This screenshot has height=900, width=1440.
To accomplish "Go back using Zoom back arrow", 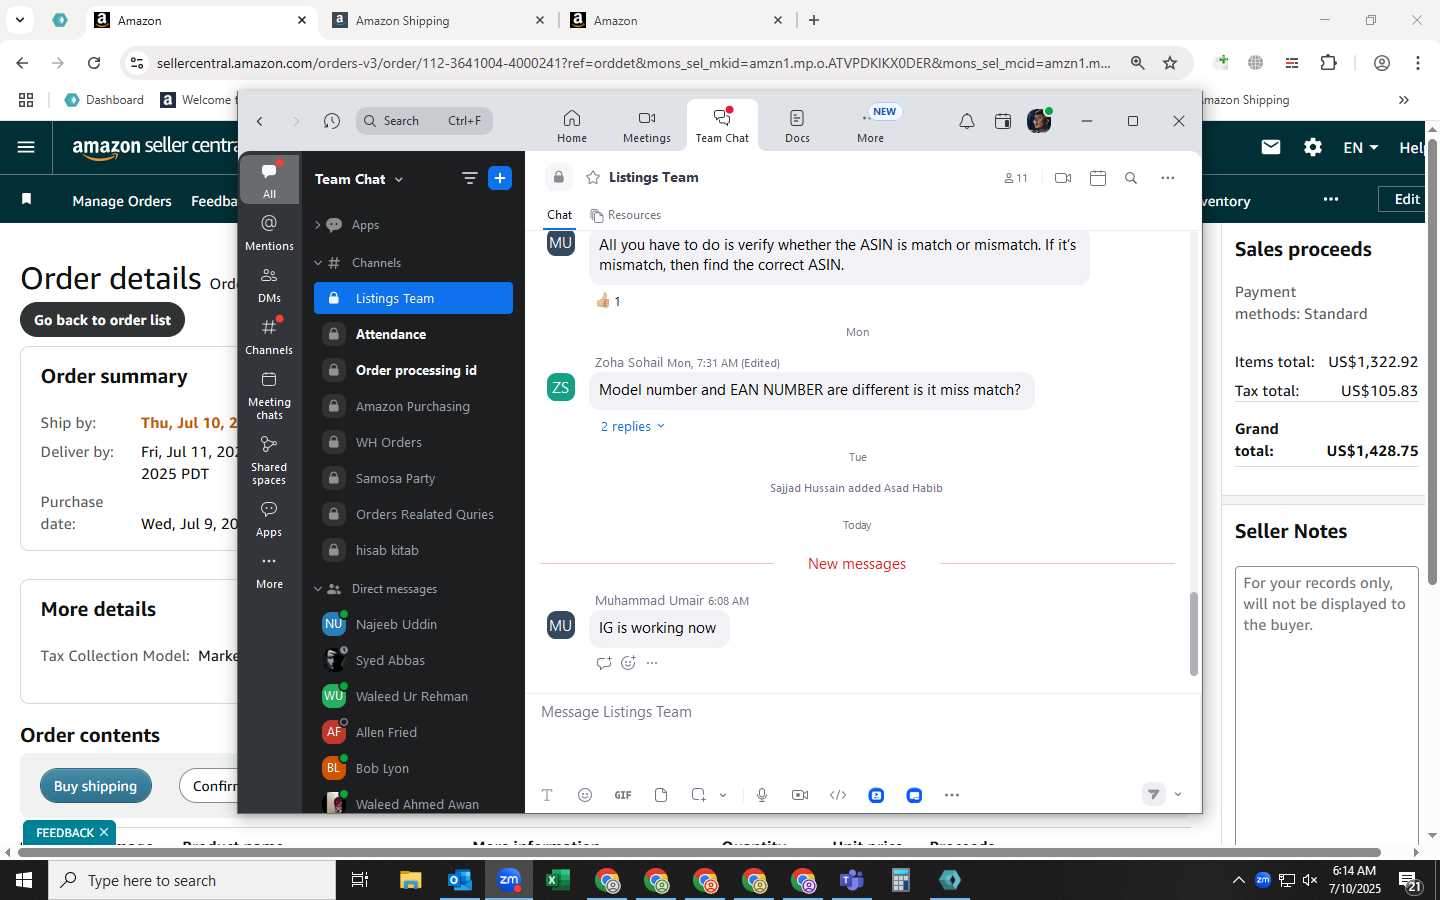I will [x=260, y=121].
